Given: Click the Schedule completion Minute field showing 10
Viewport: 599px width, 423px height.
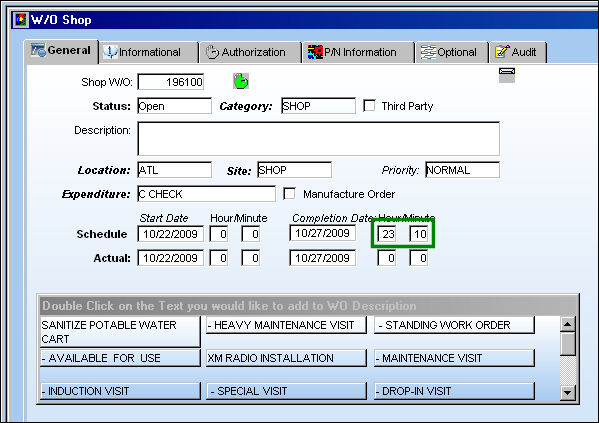Looking at the screenshot, I should (419, 234).
